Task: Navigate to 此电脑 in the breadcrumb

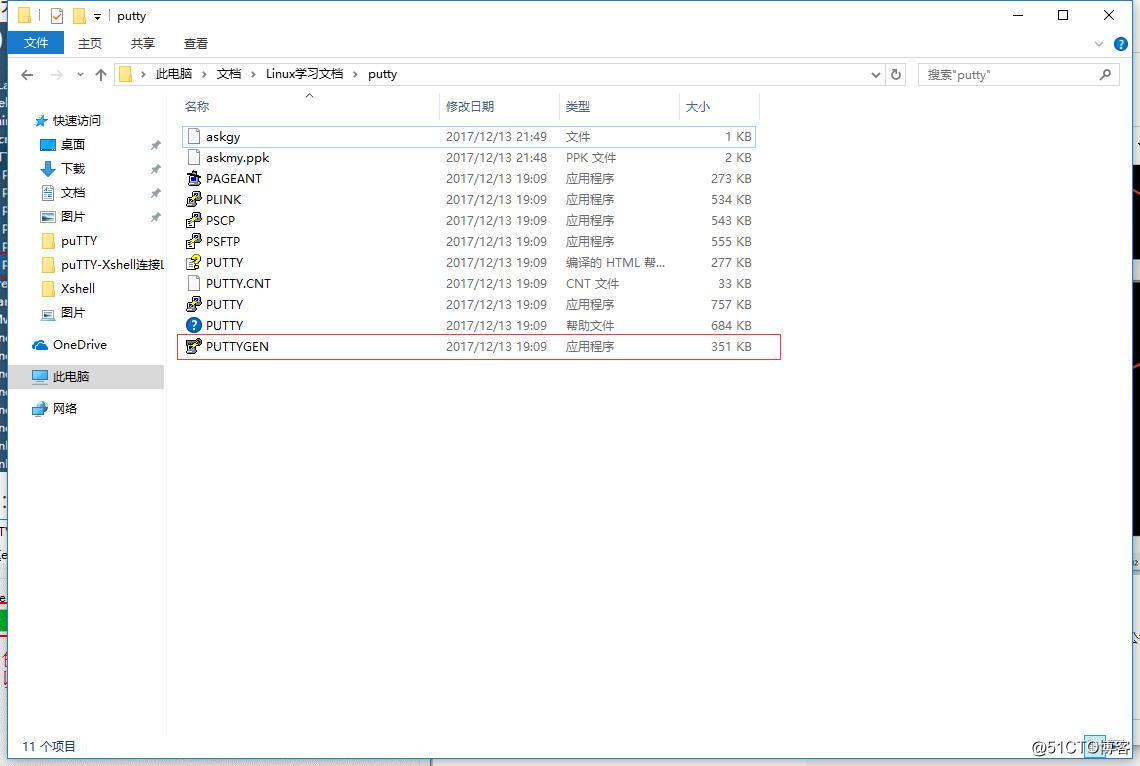Action: pyautogui.click(x=174, y=74)
